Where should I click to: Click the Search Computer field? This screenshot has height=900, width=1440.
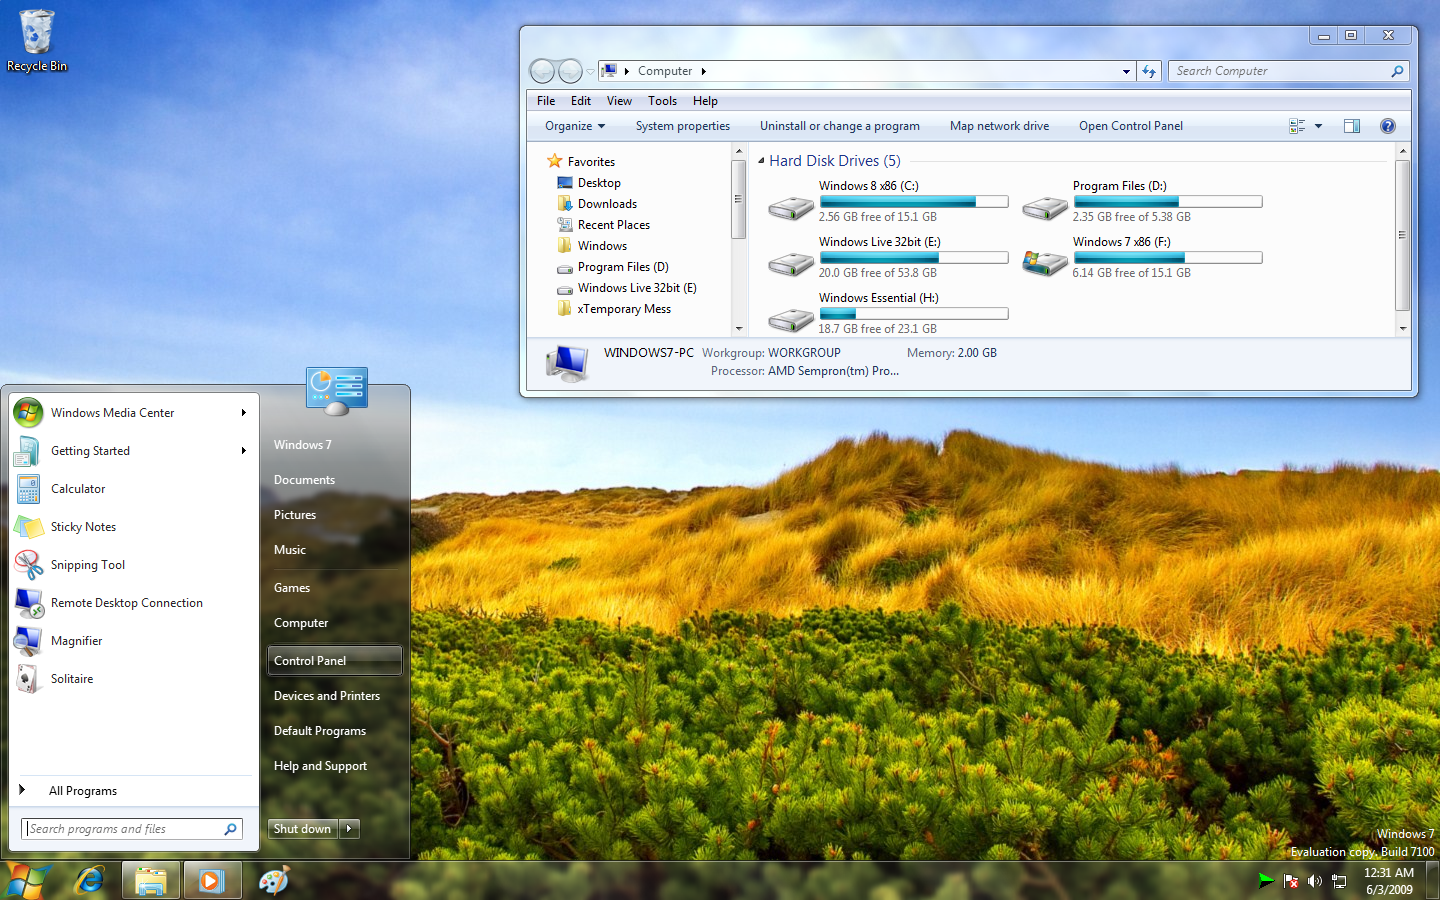(1288, 71)
